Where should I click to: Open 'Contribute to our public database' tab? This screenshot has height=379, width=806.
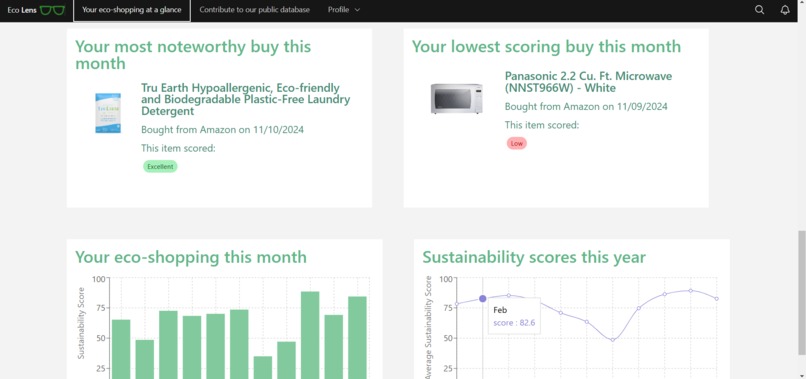pos(254,10)
